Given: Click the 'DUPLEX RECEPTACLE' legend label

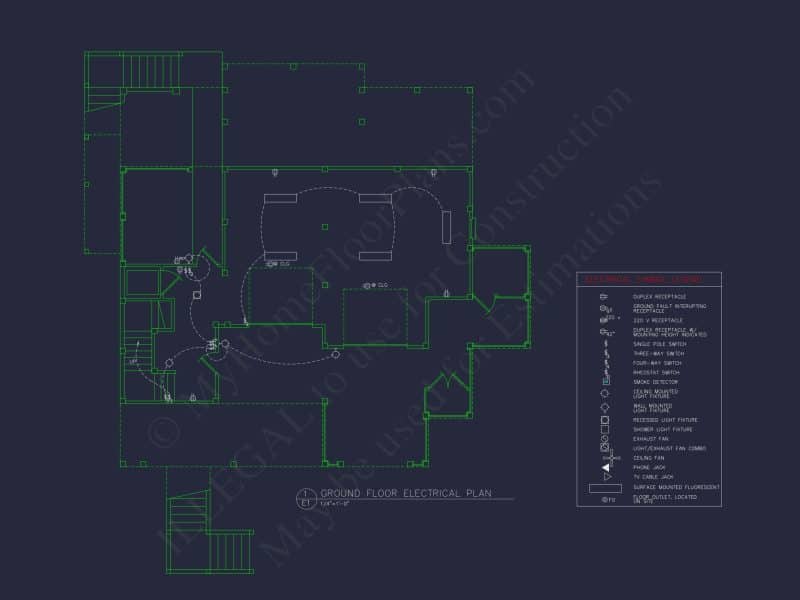Looking at the screenshot, I should (x=659, y=296).
